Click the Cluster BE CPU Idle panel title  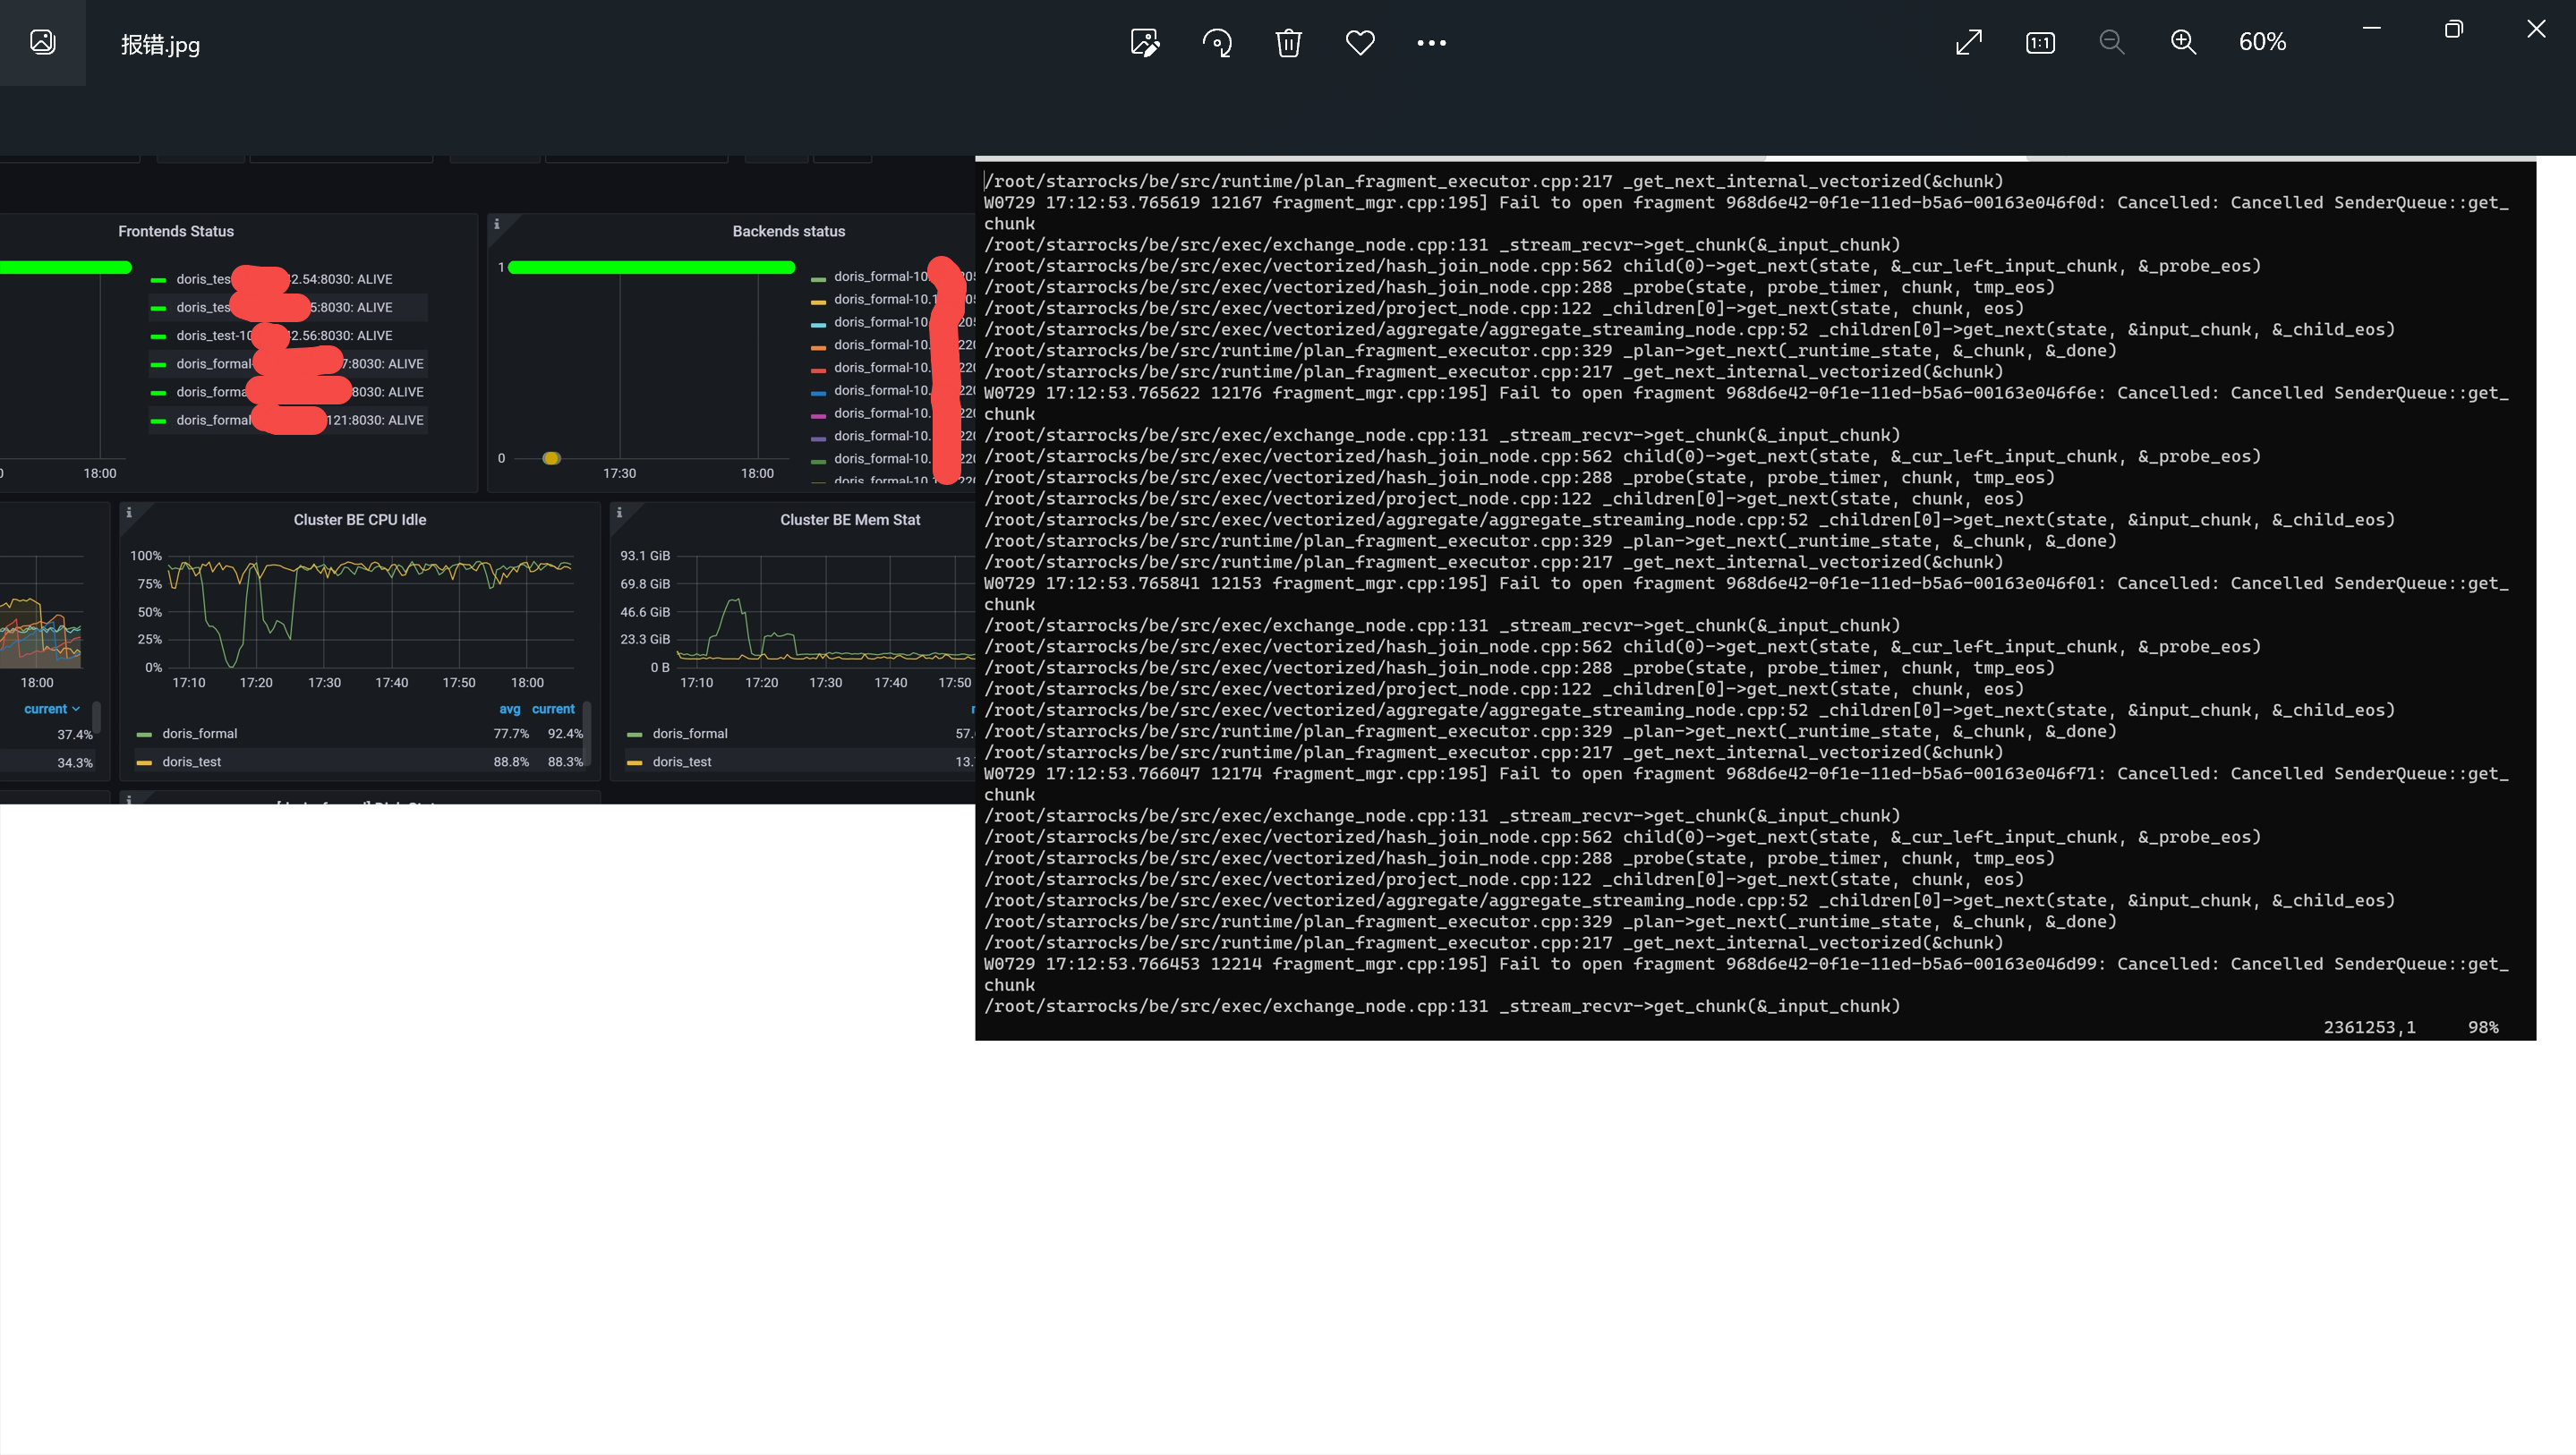click(360, 519)
